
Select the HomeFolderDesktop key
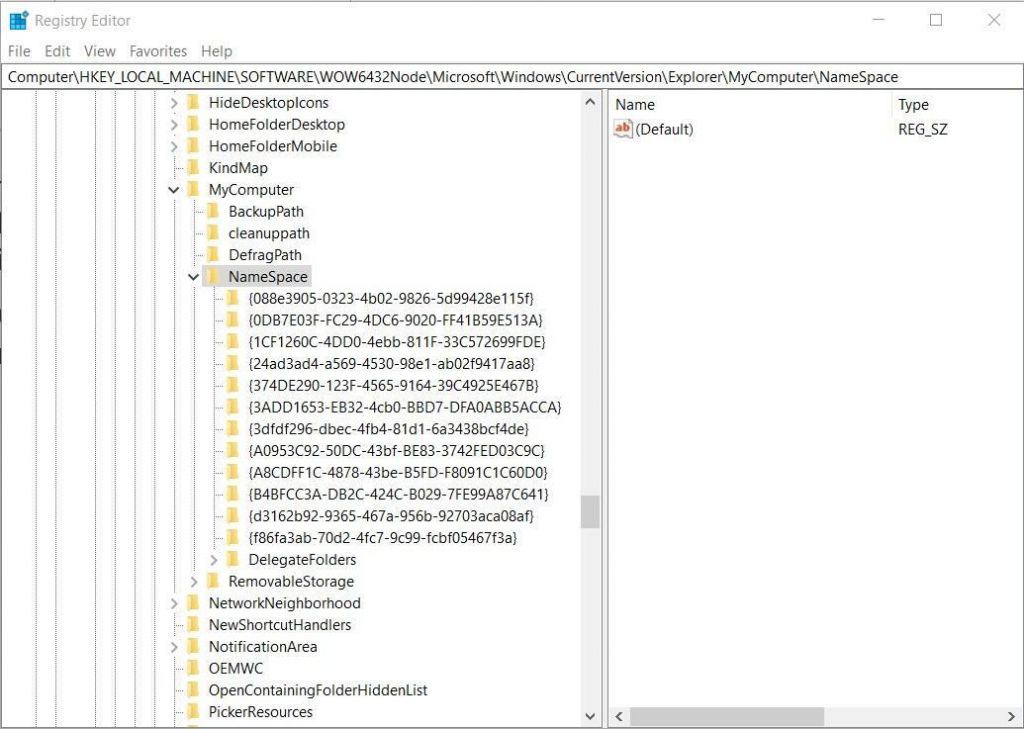[276, 124]
